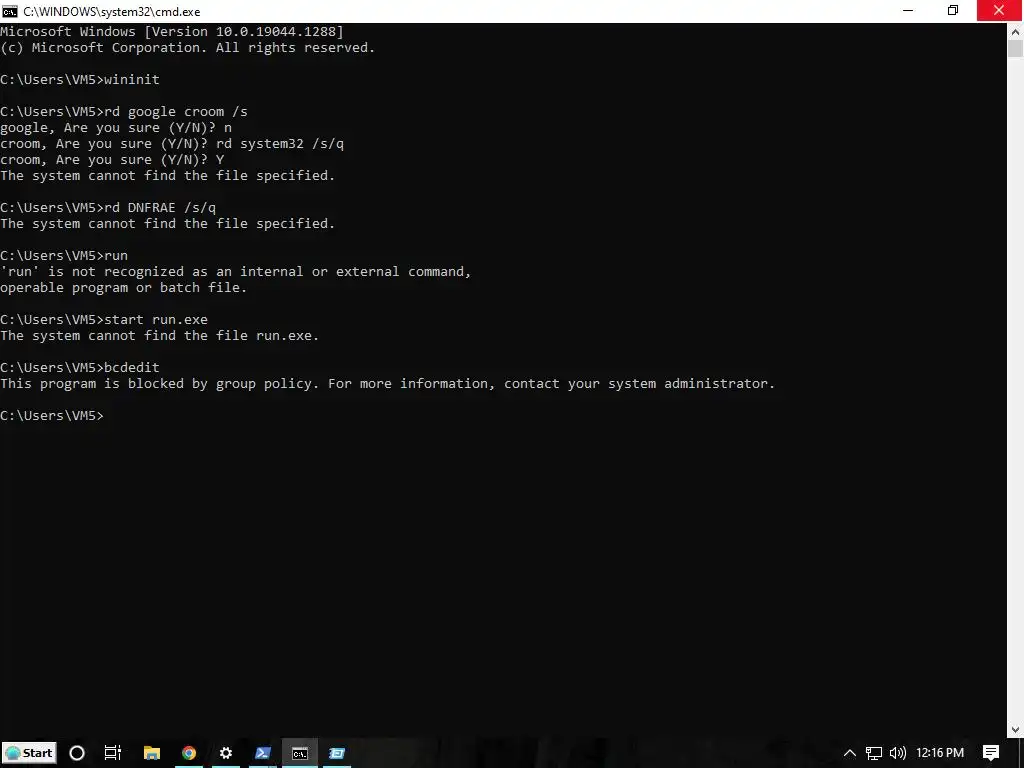Screen dimensions: 1024x768
Task: Open the cmd.exe title bar system icon
Action: coord(10,11)
